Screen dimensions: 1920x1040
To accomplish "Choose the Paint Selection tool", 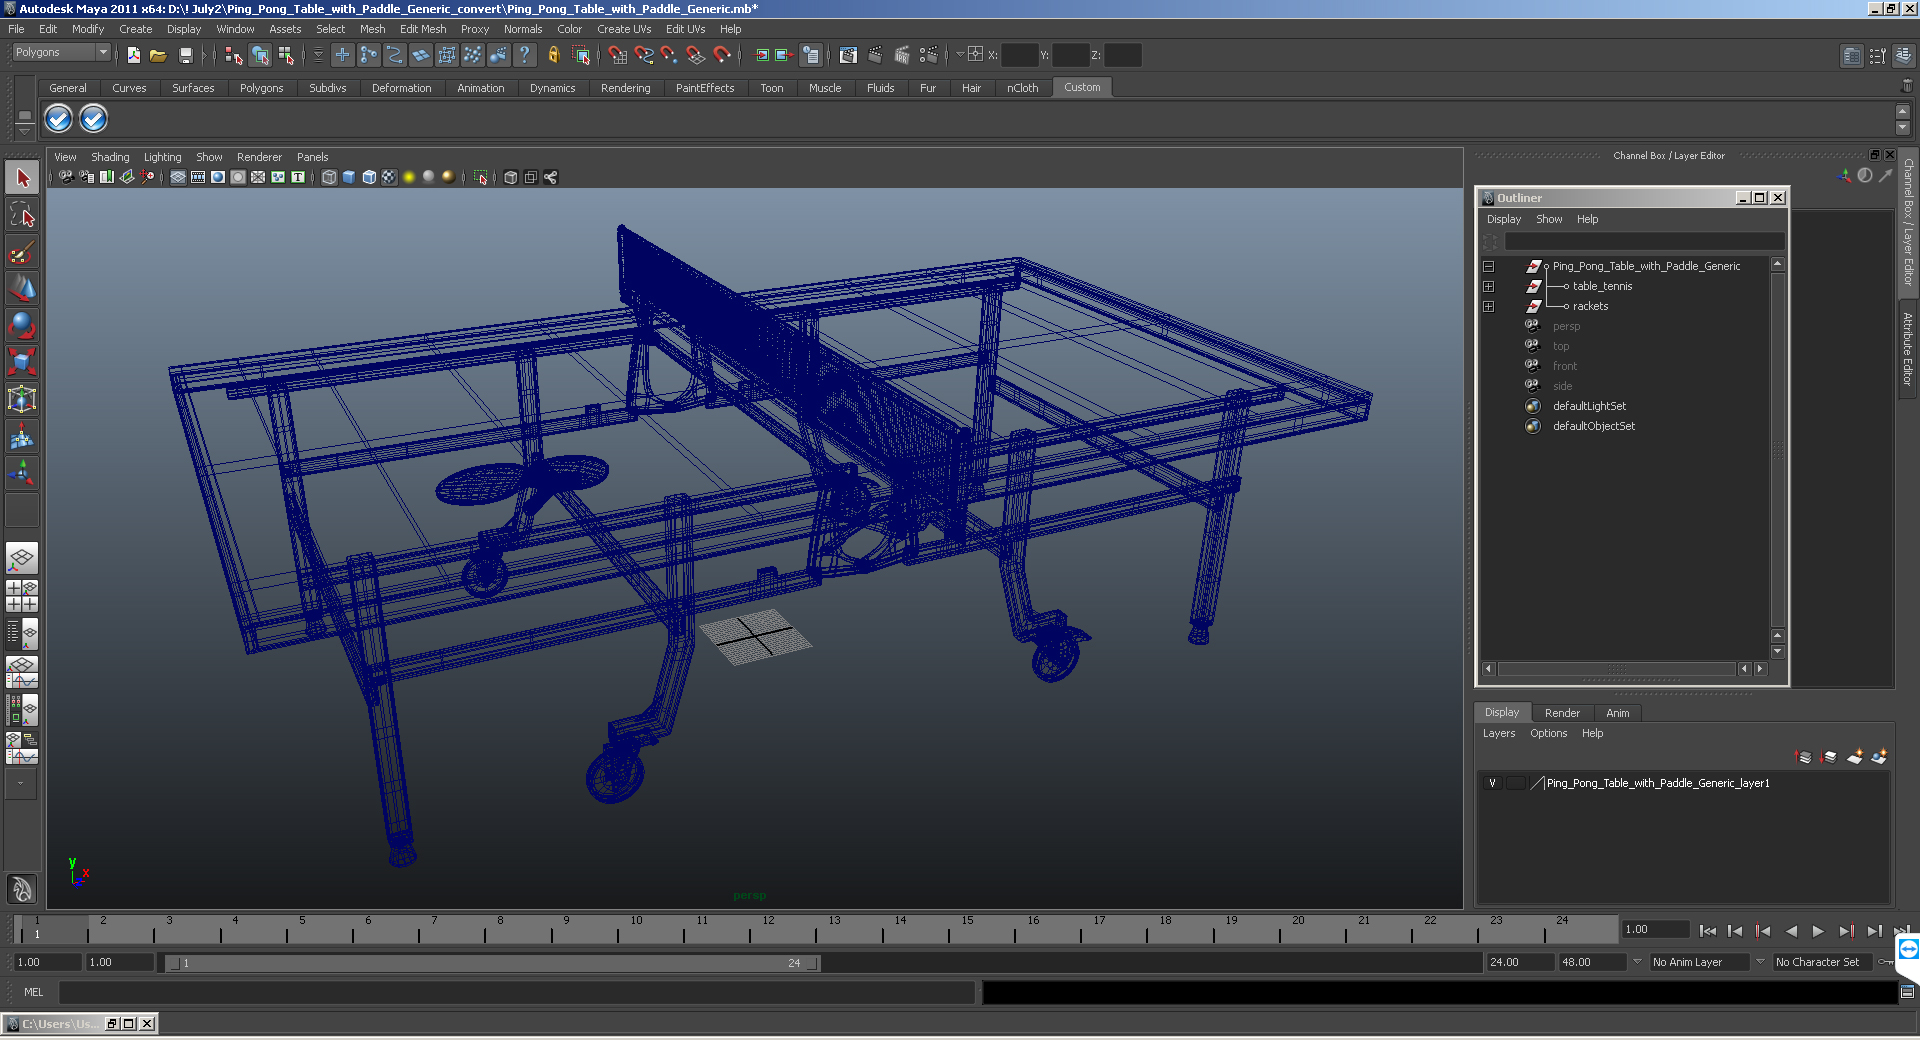I will click(22, 251).
